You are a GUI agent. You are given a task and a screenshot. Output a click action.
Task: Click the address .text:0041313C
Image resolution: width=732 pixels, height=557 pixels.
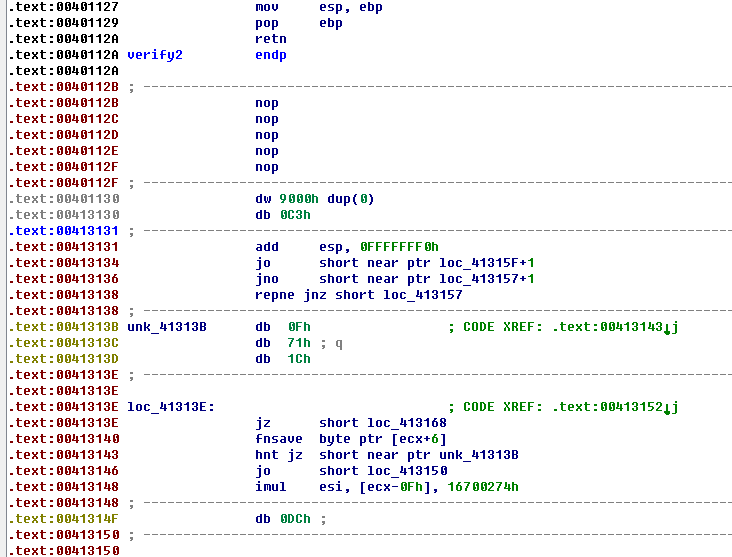[x=64, y=343]
